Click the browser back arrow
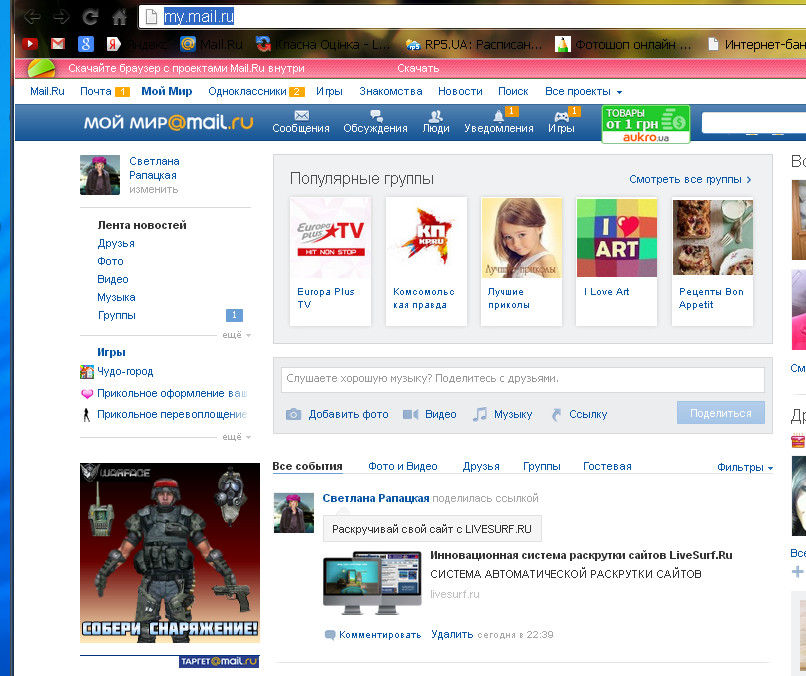 point(32,17)
